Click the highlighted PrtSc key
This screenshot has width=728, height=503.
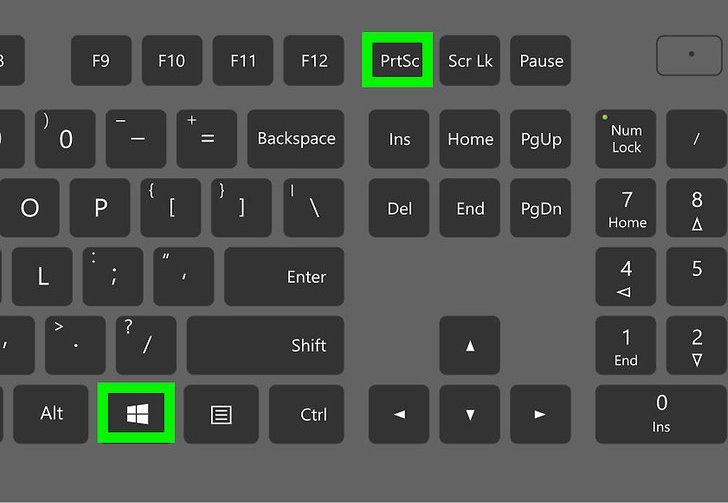click(397, 59)
